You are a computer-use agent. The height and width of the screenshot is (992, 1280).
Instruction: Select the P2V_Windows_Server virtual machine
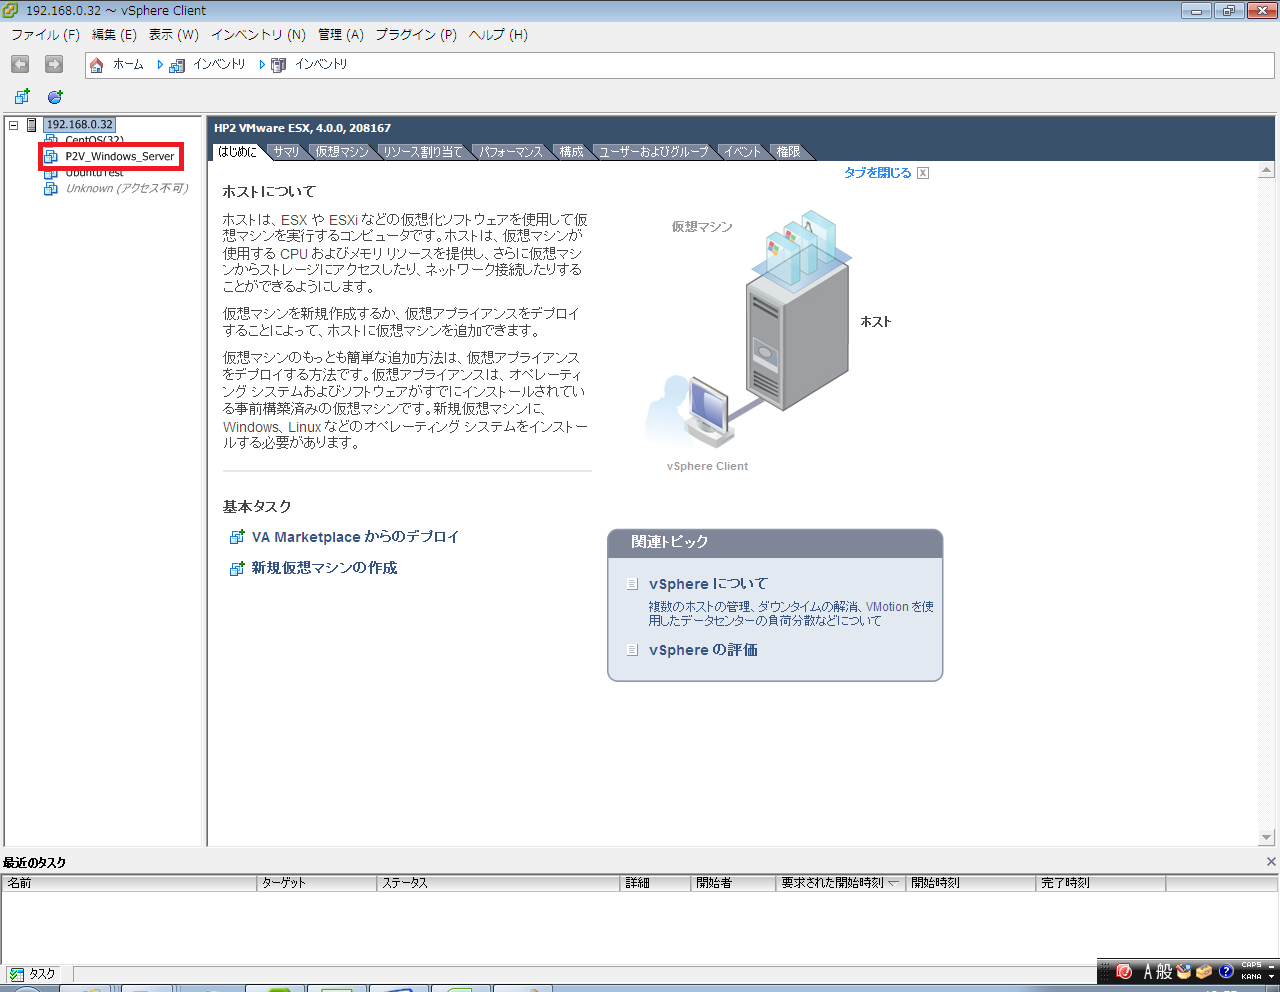pyautogui.click(x=120, y=157)
